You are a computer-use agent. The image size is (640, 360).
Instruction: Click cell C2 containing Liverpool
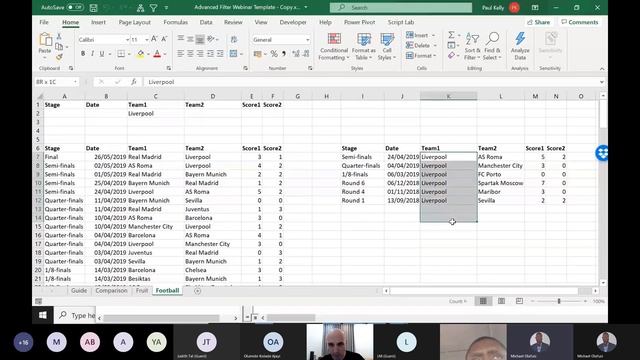pyautogui.click(x=155, y=113)
